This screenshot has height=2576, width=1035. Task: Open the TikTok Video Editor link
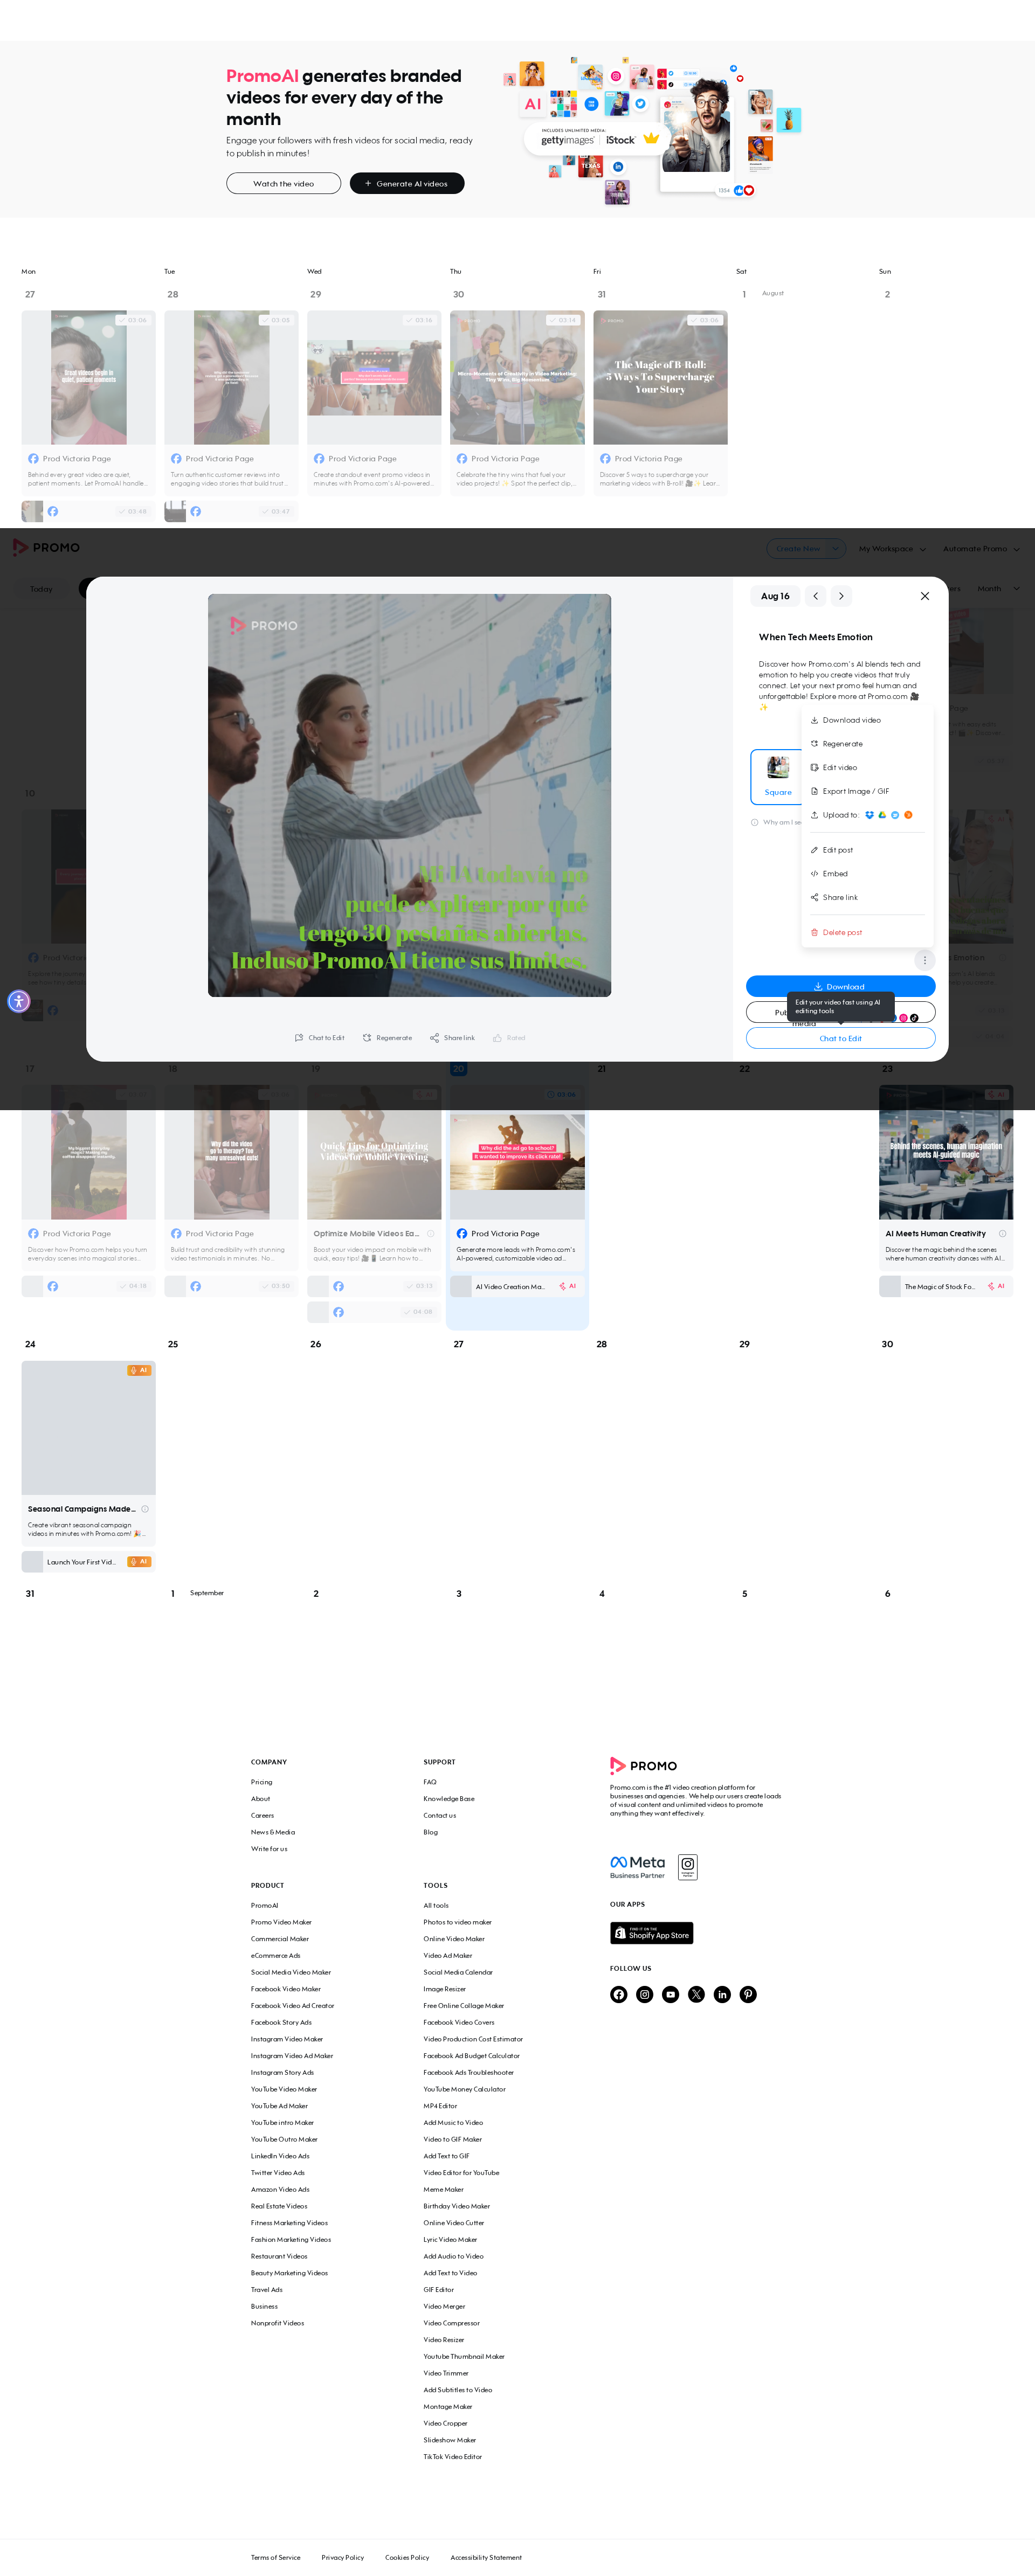pos(452,2456)
